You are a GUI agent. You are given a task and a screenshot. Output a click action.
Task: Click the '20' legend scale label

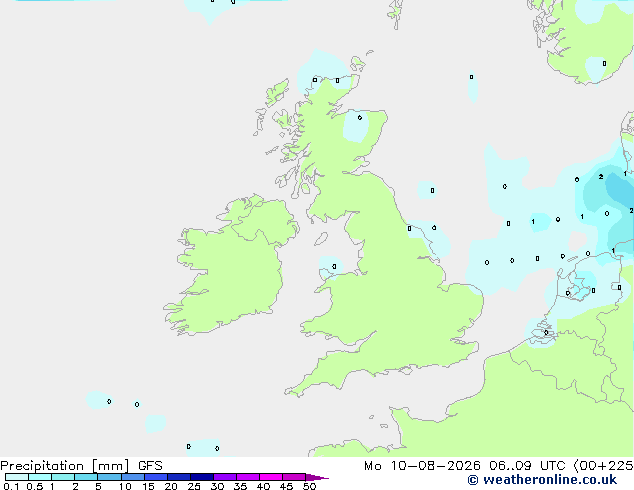(171, 486)
